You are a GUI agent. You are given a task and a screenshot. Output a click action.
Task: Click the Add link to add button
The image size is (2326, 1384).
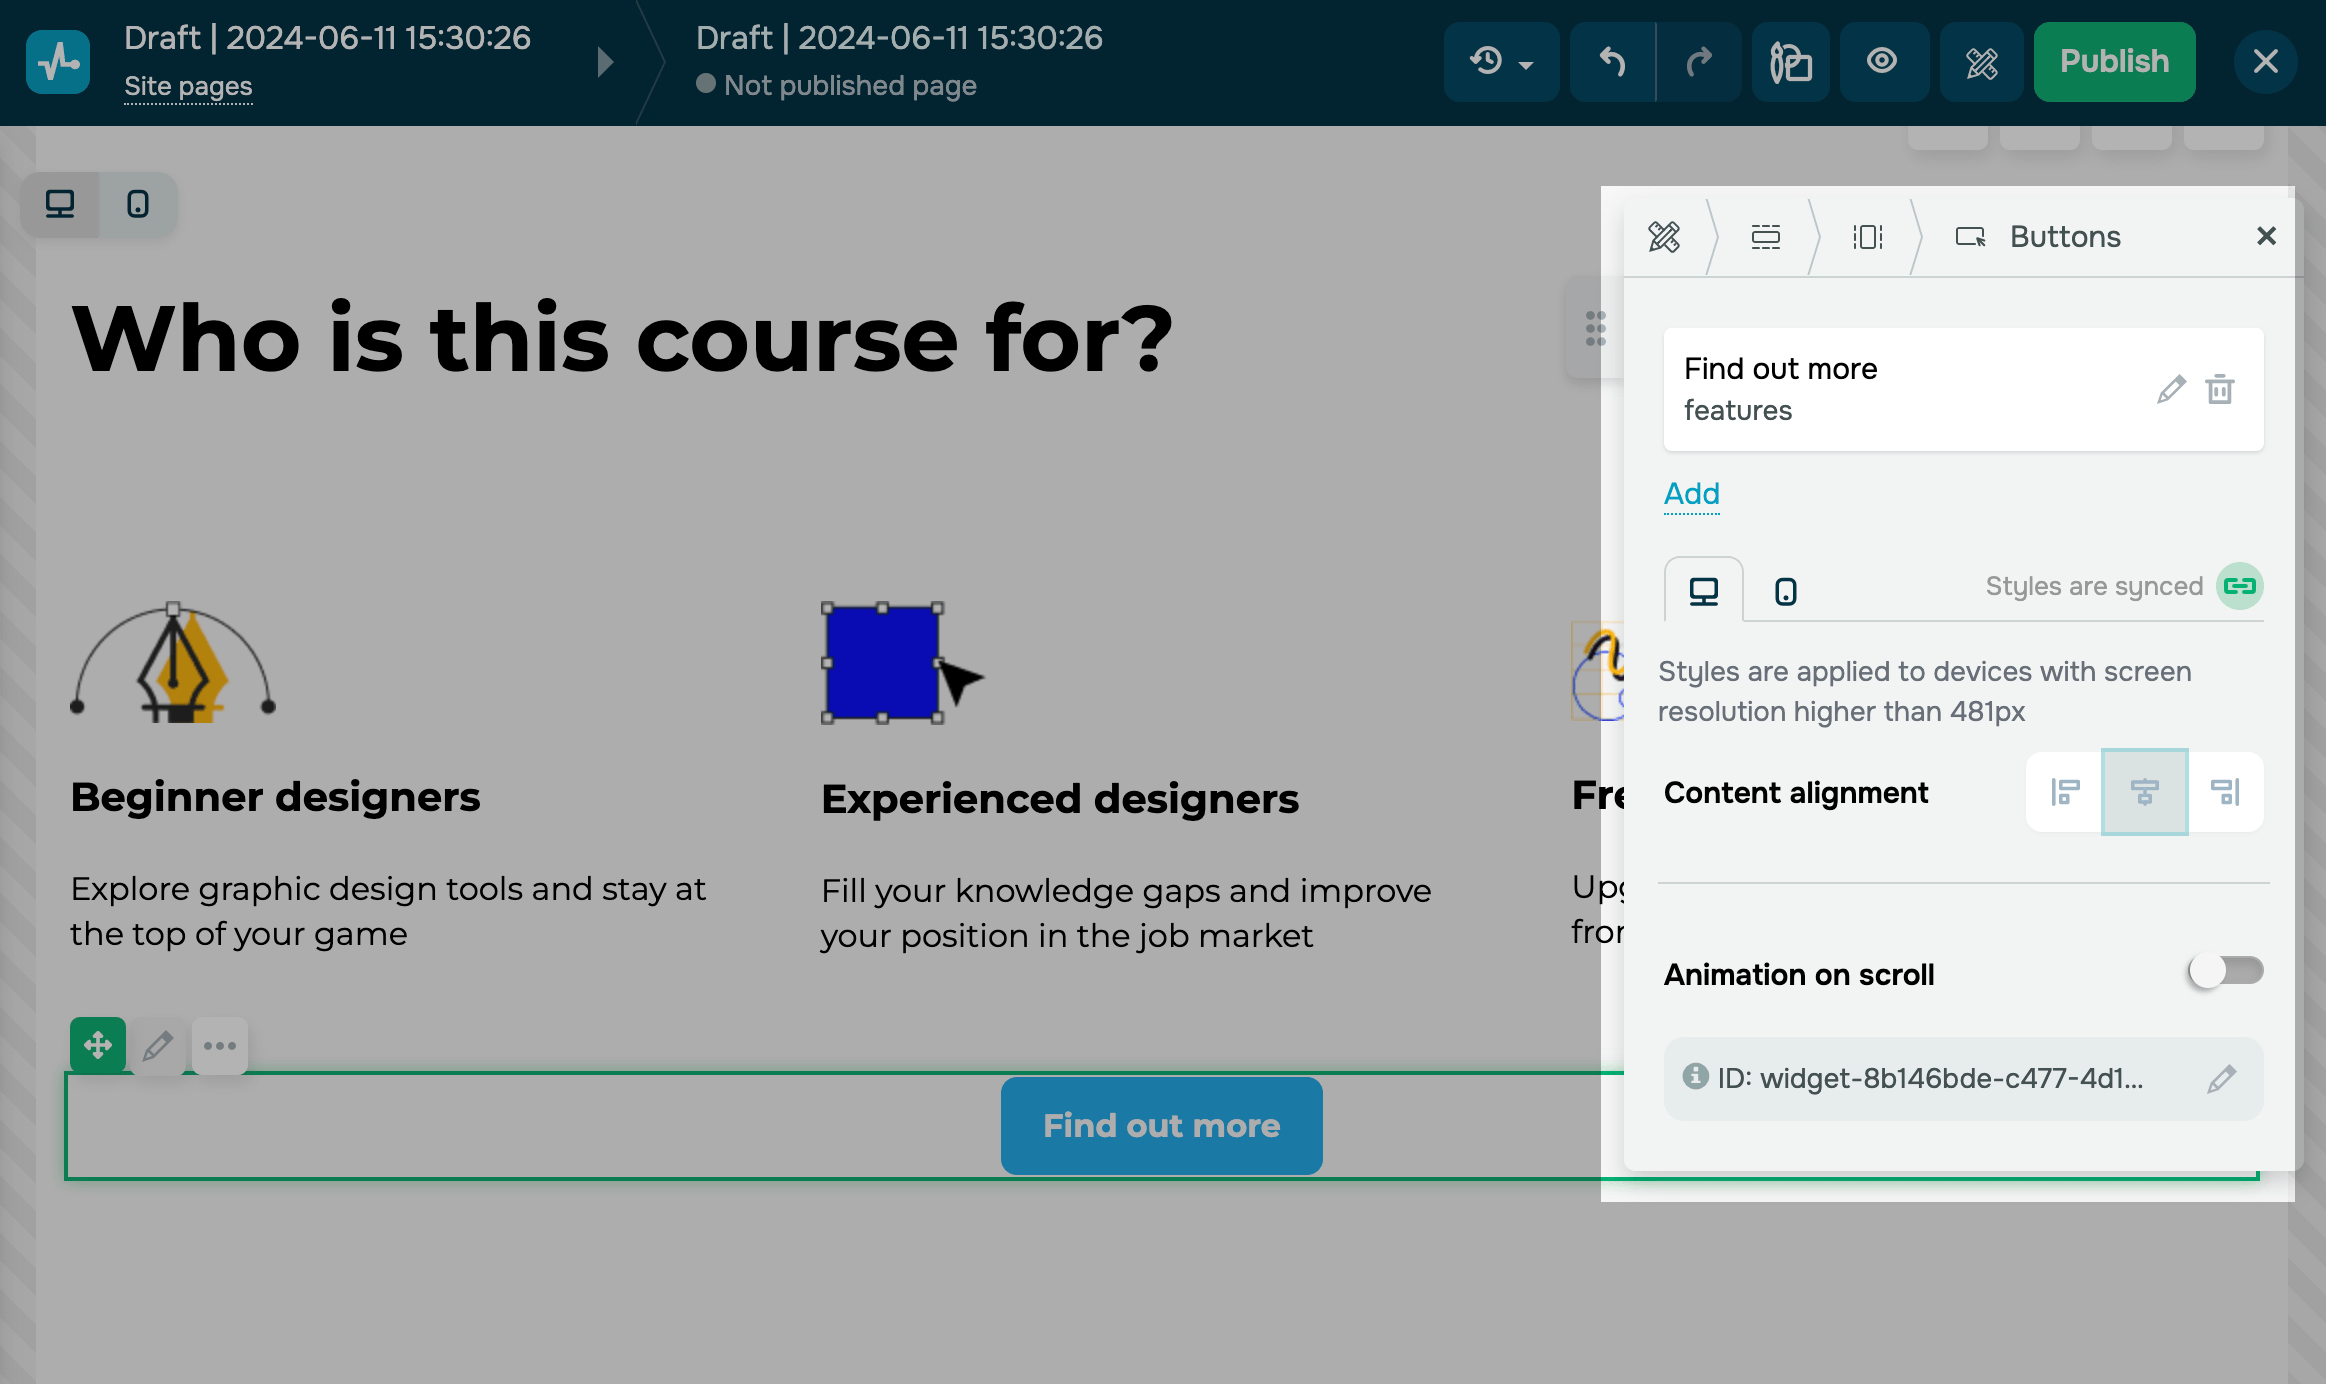pos(1691,494)
